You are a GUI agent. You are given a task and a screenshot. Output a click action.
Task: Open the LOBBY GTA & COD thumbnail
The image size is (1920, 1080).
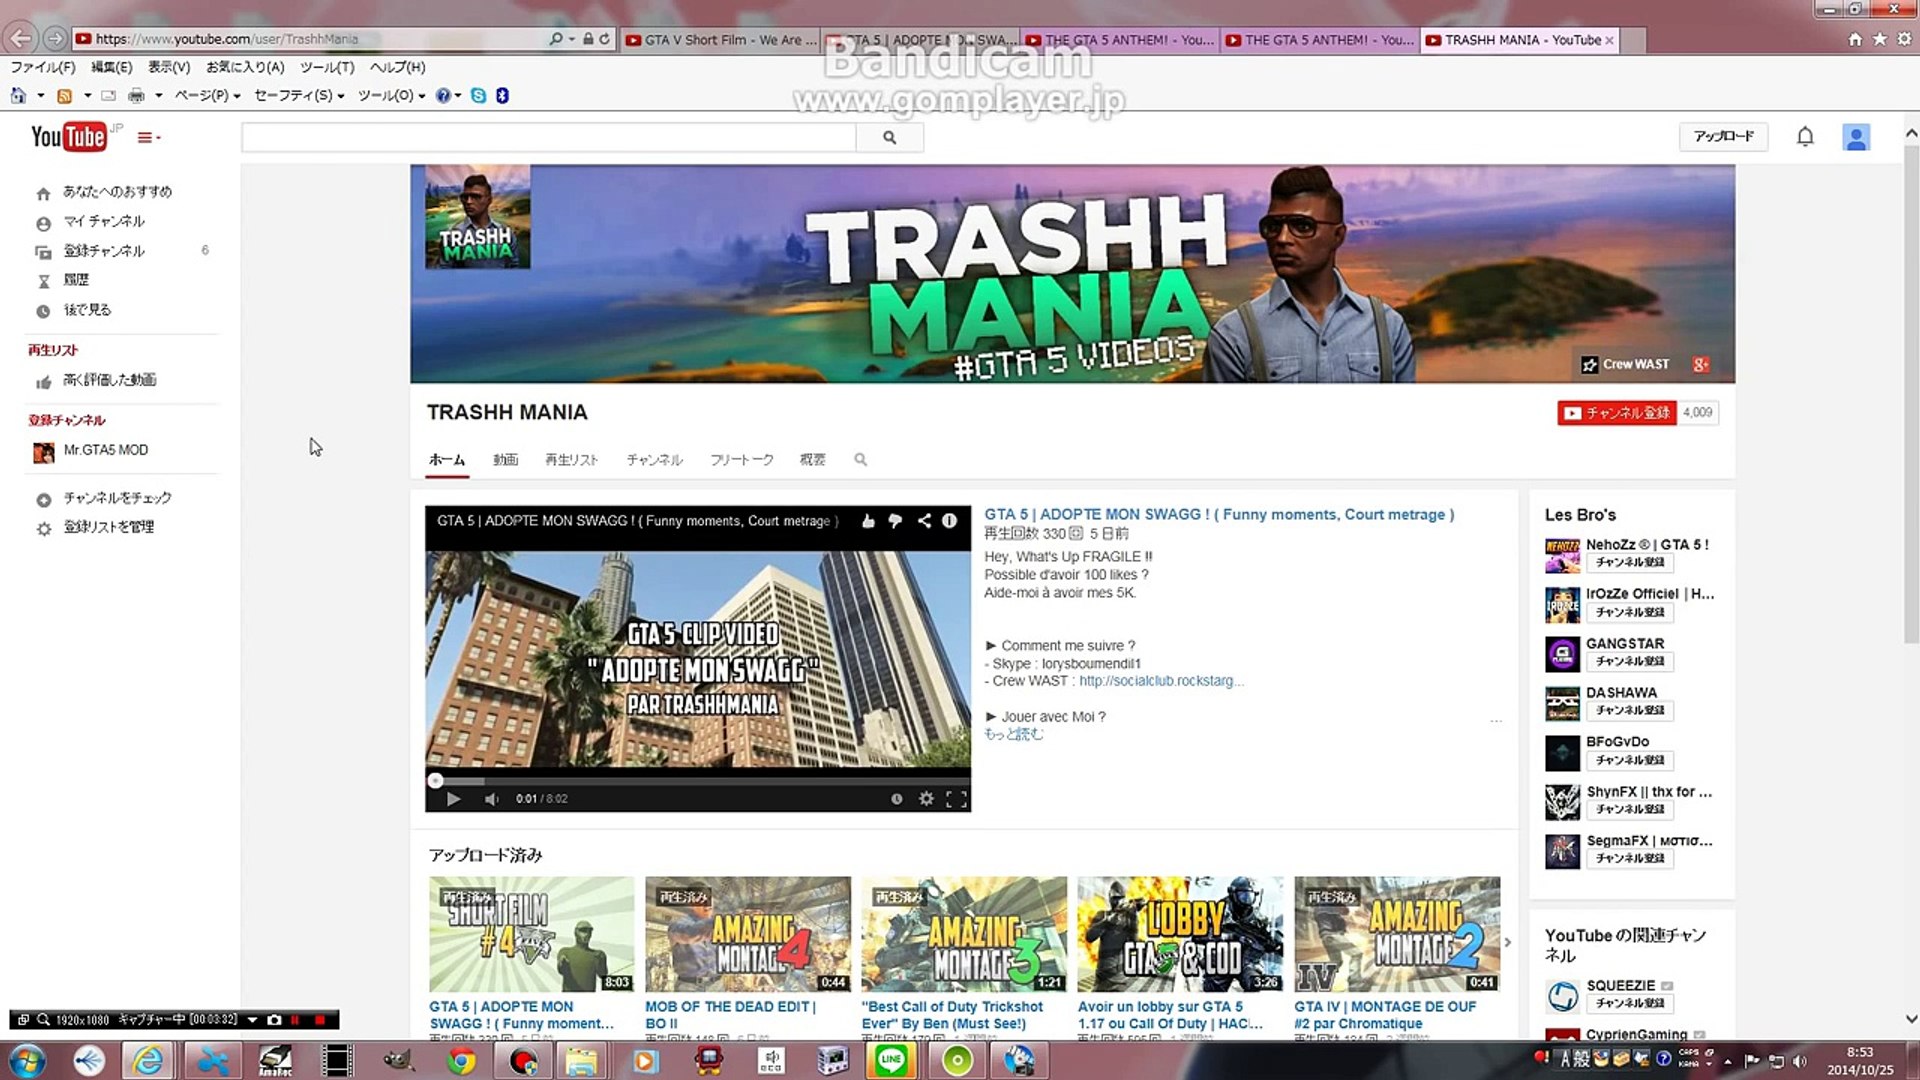click(x=1180, y=934)
